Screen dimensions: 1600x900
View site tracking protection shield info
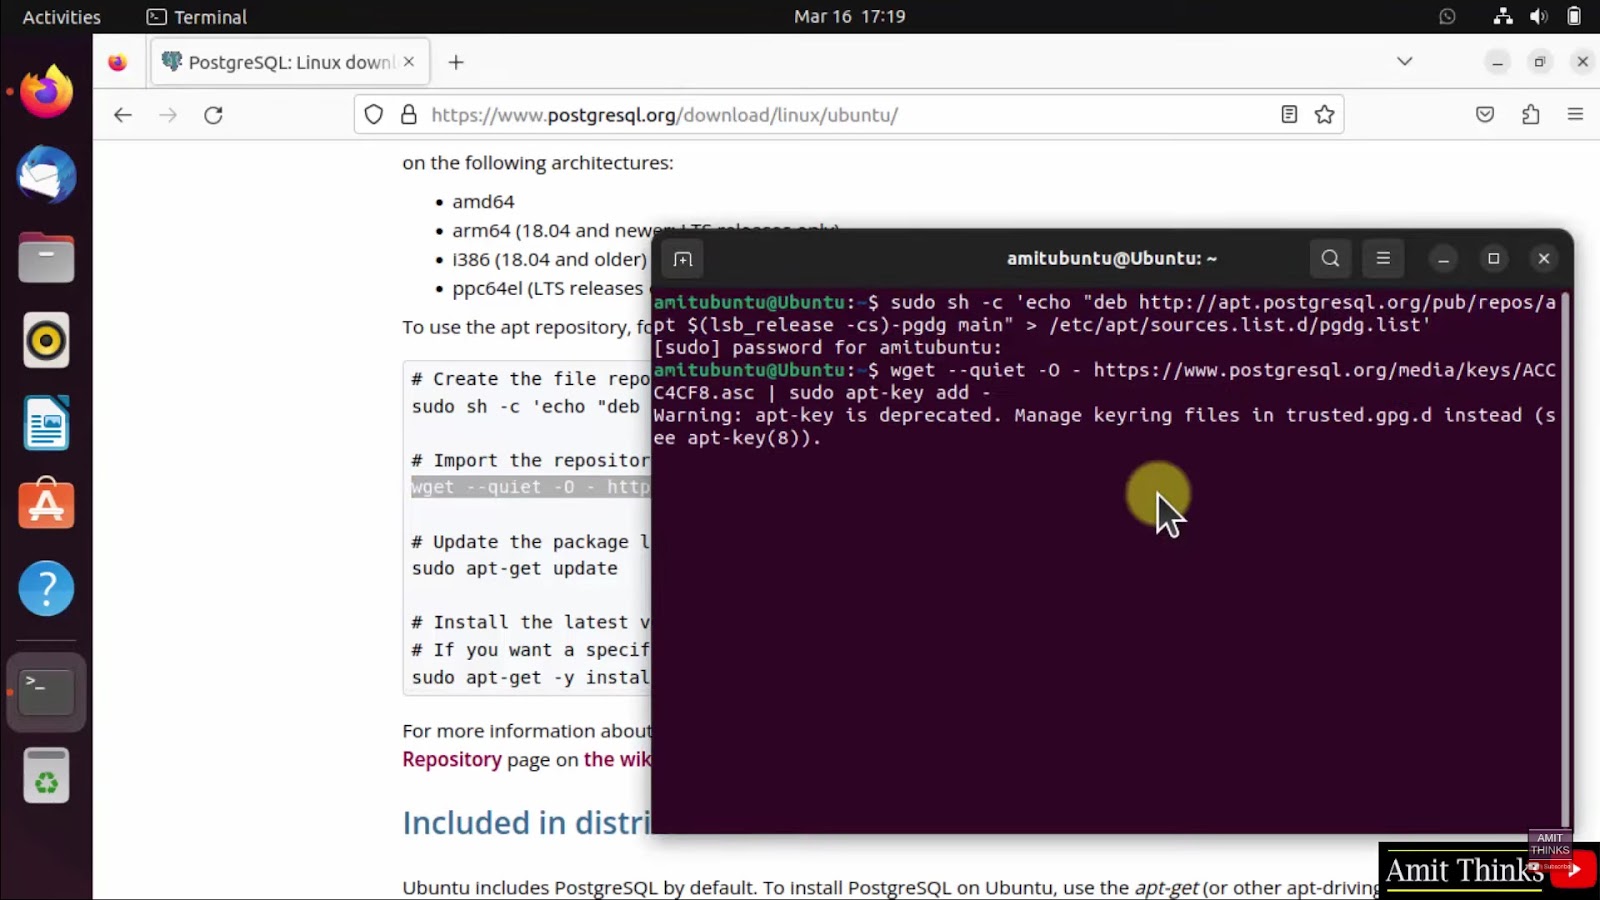click(373, 114)
